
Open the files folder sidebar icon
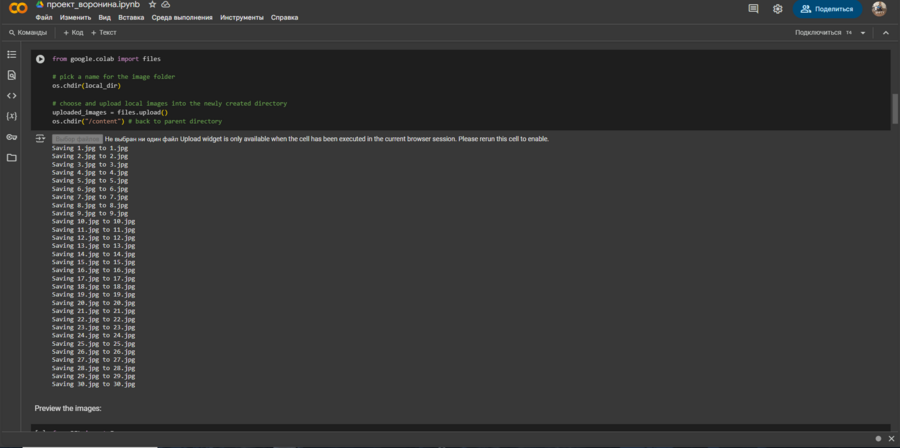coord(11,157)
